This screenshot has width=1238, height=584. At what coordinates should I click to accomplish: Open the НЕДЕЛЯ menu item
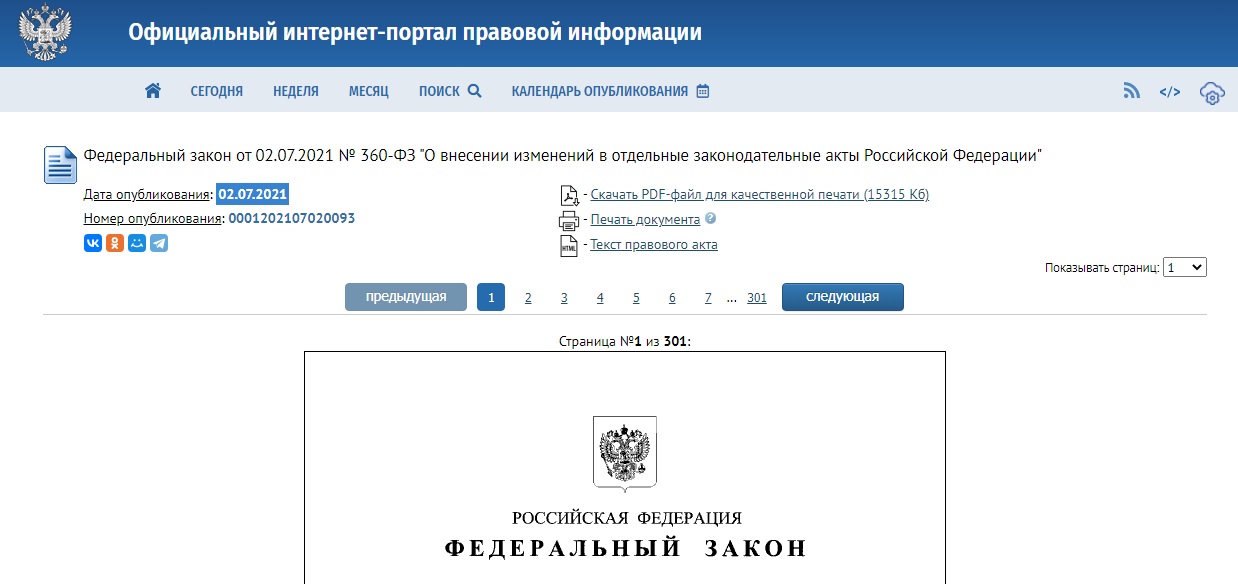coord(296,91)
